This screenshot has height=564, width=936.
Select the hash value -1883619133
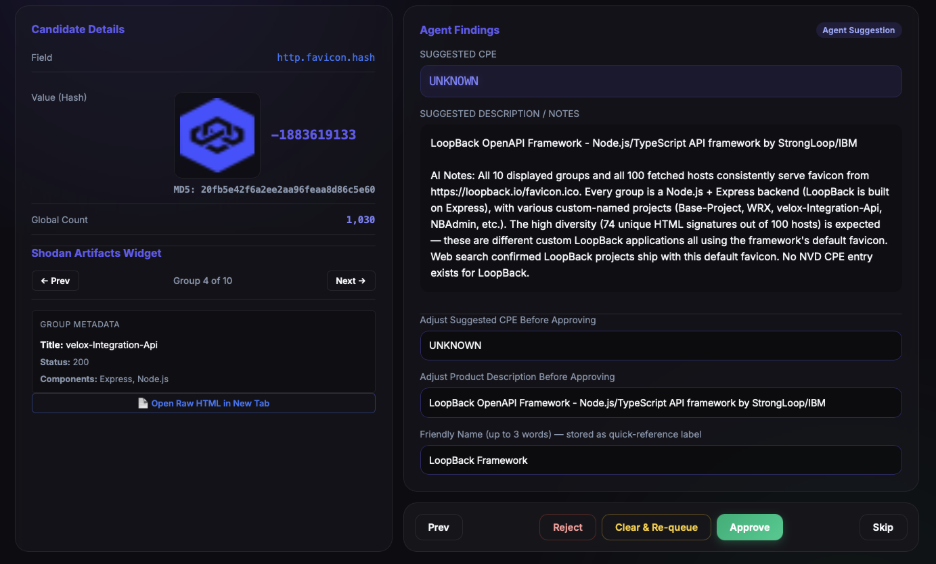click(313, 135)
